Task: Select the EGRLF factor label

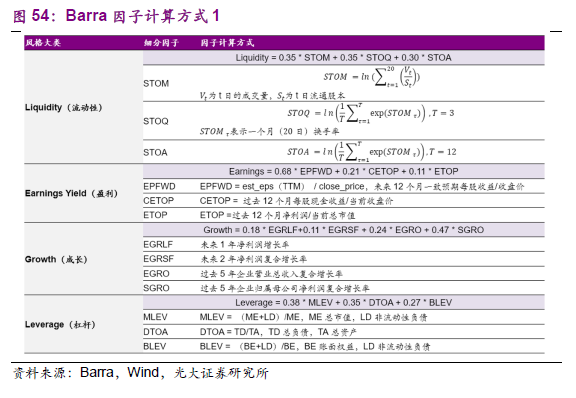Action: pos(158,244)
